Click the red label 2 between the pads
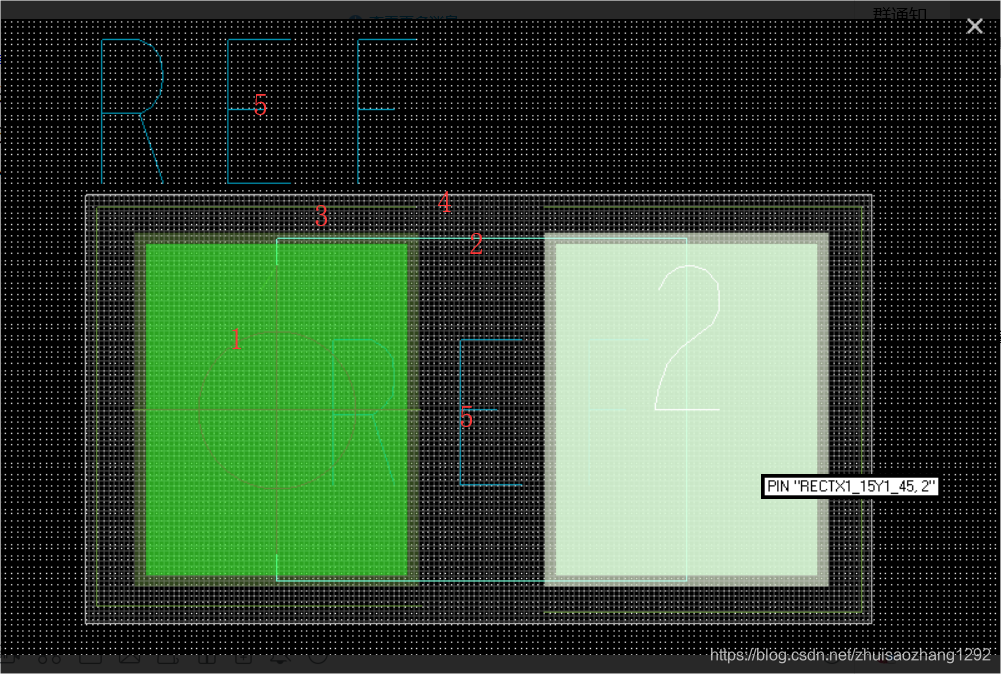This screenshot has width=1001, height=674. tap(476, 244)
